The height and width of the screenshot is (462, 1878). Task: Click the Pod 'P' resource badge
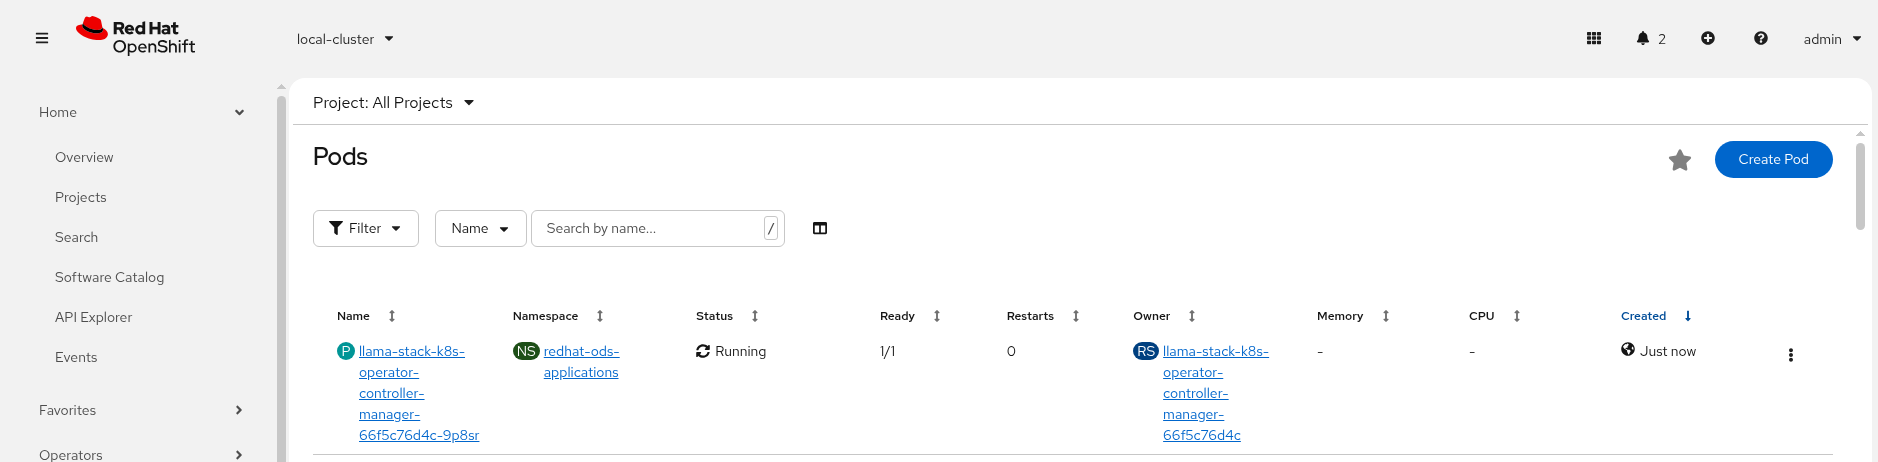(x=346, y=351)
